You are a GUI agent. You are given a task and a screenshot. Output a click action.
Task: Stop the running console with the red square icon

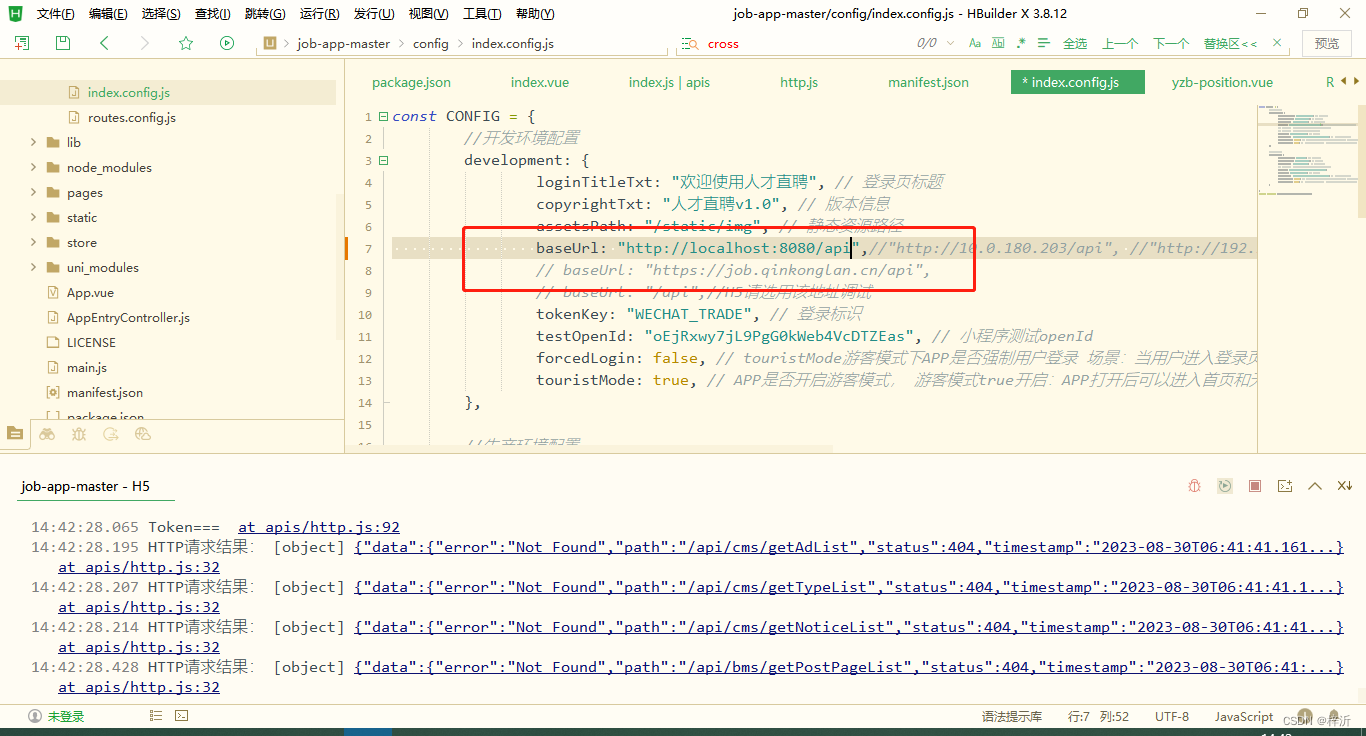(x=1255, y=485)
